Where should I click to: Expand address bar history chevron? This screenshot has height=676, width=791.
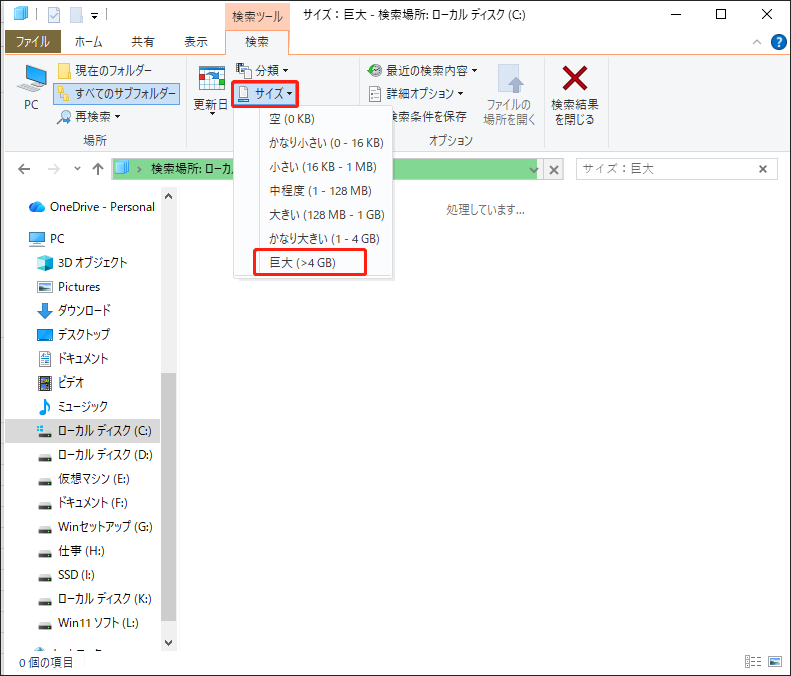point(534,170)
